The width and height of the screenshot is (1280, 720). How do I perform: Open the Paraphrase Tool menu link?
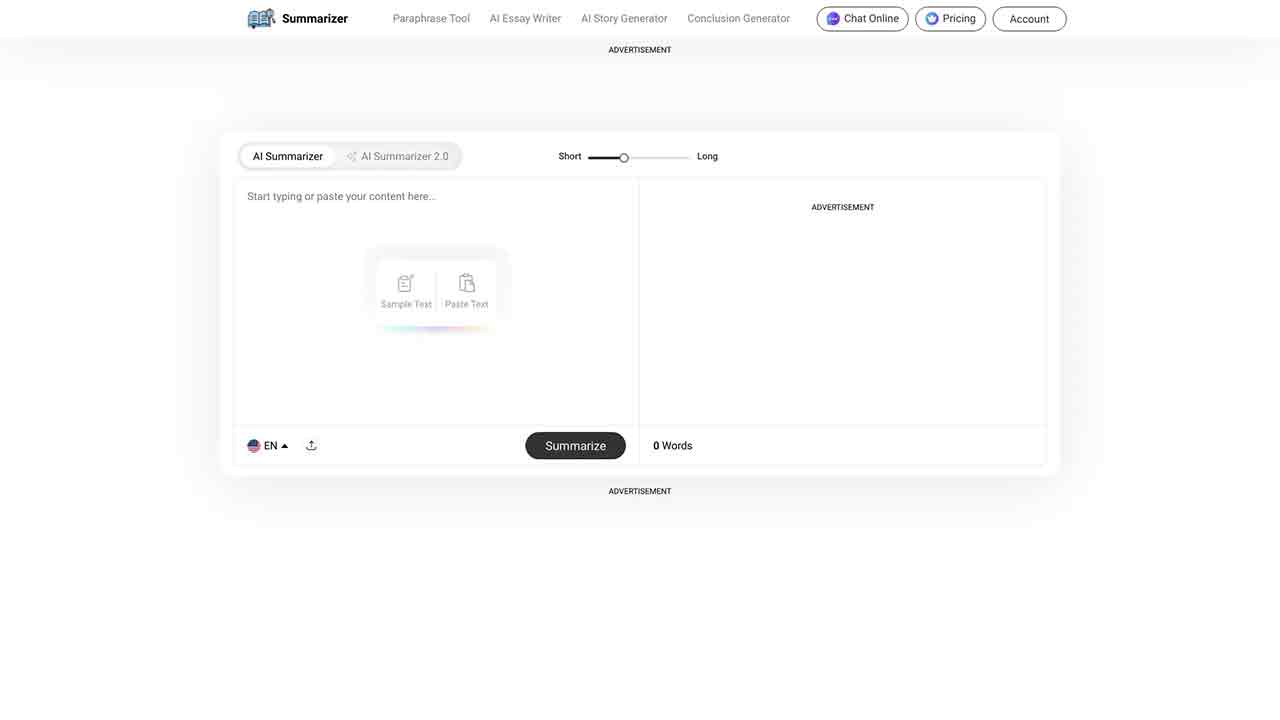pyautogui.click(x=431, y=19)
